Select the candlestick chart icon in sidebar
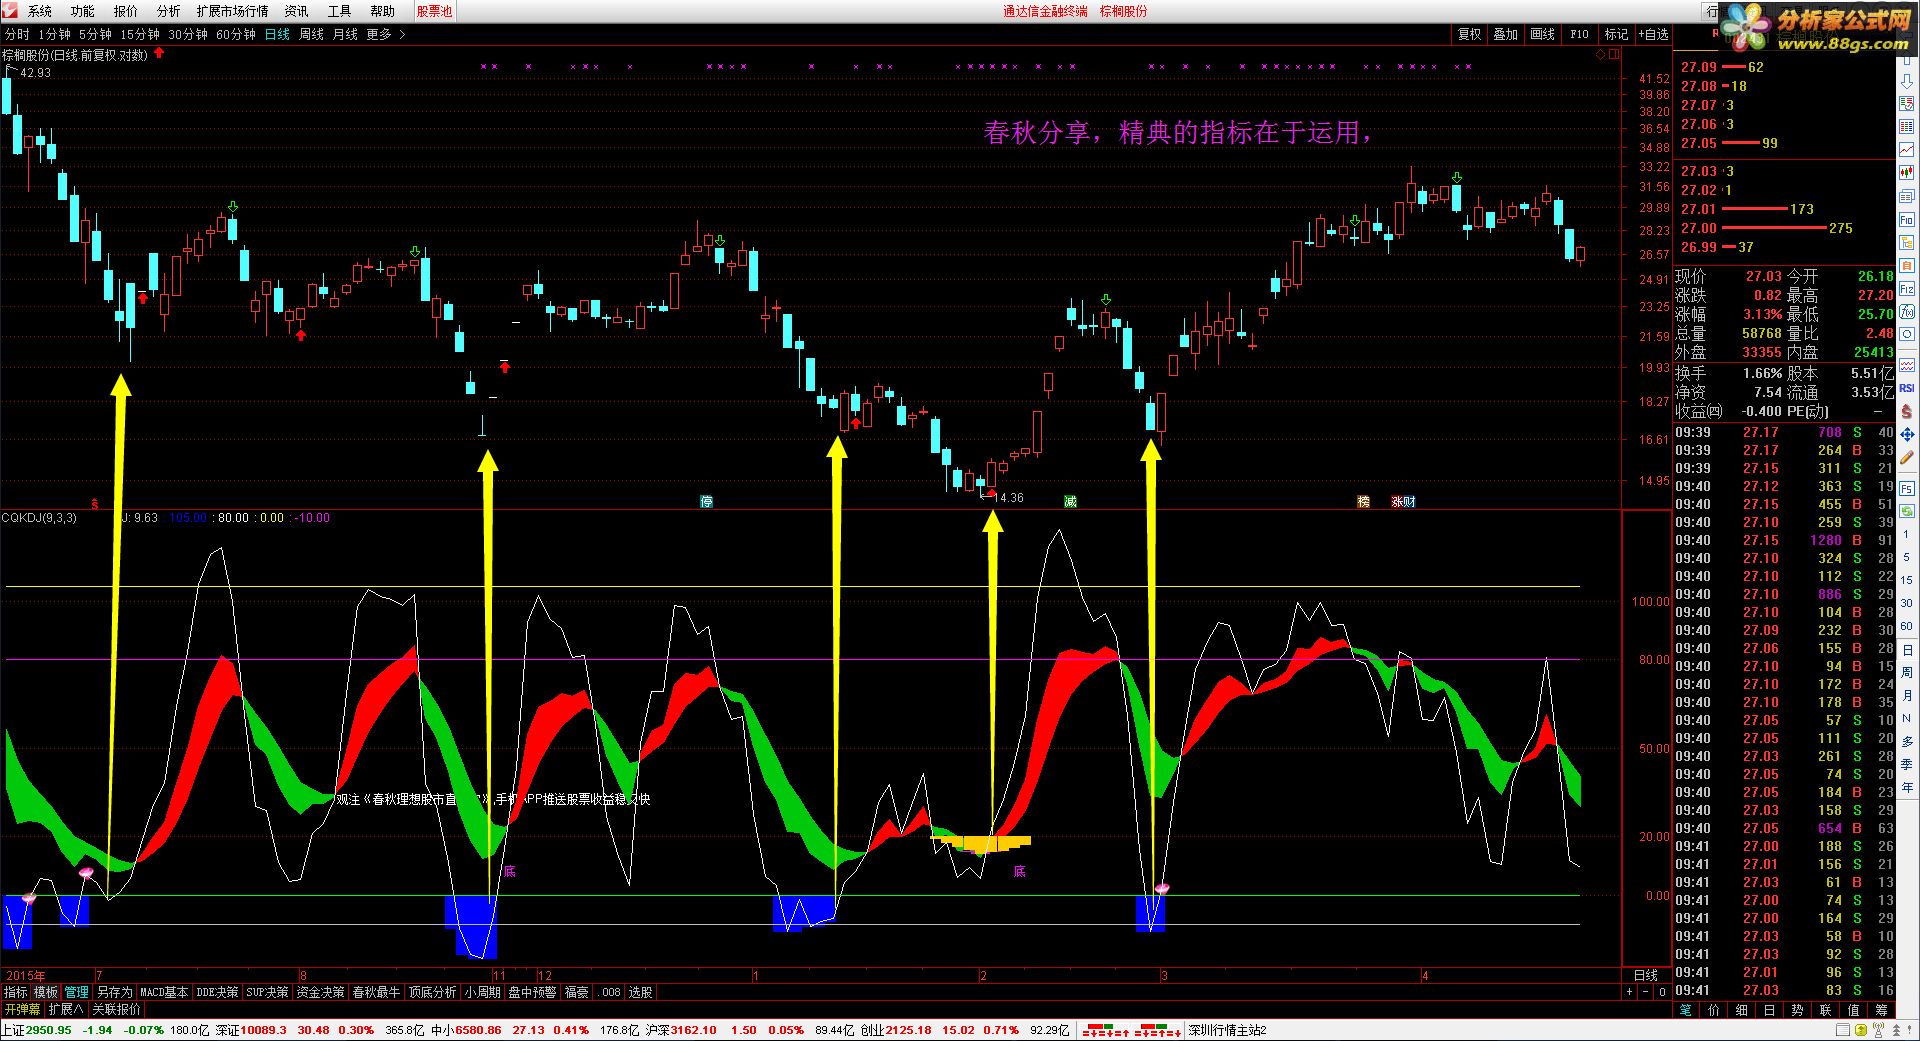Screen dimensions: 1920x1041 click(1907, 171)
